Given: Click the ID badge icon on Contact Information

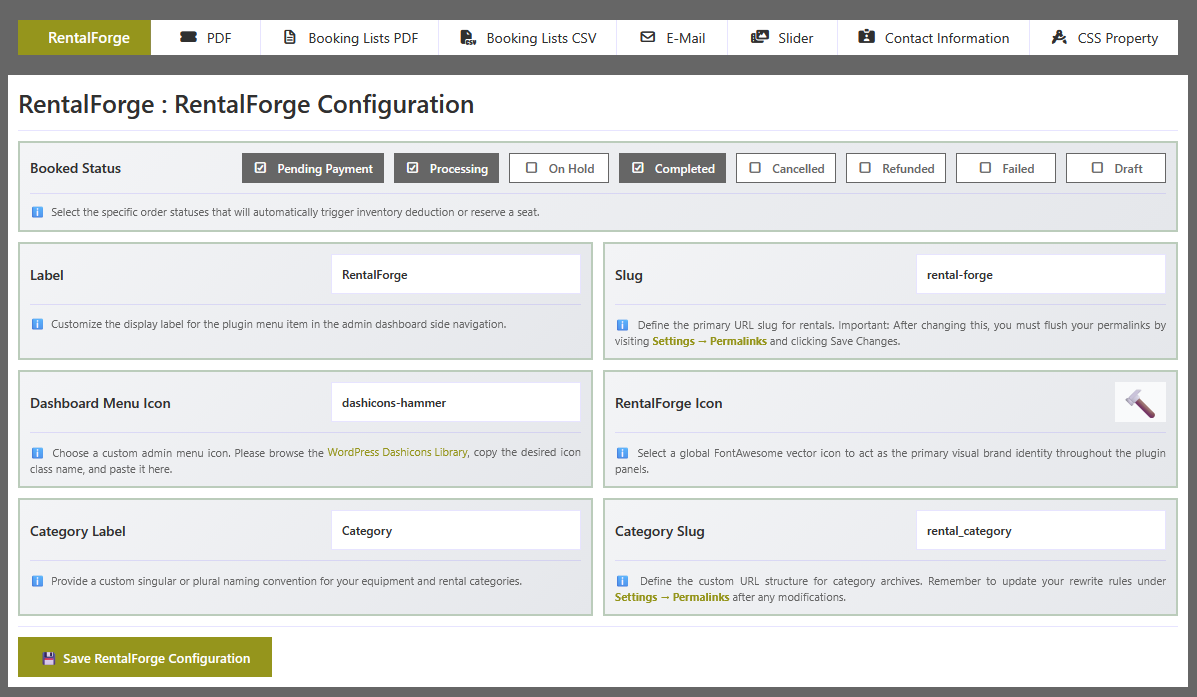Looking at the screenshot, I should click(x=866, y=37).
